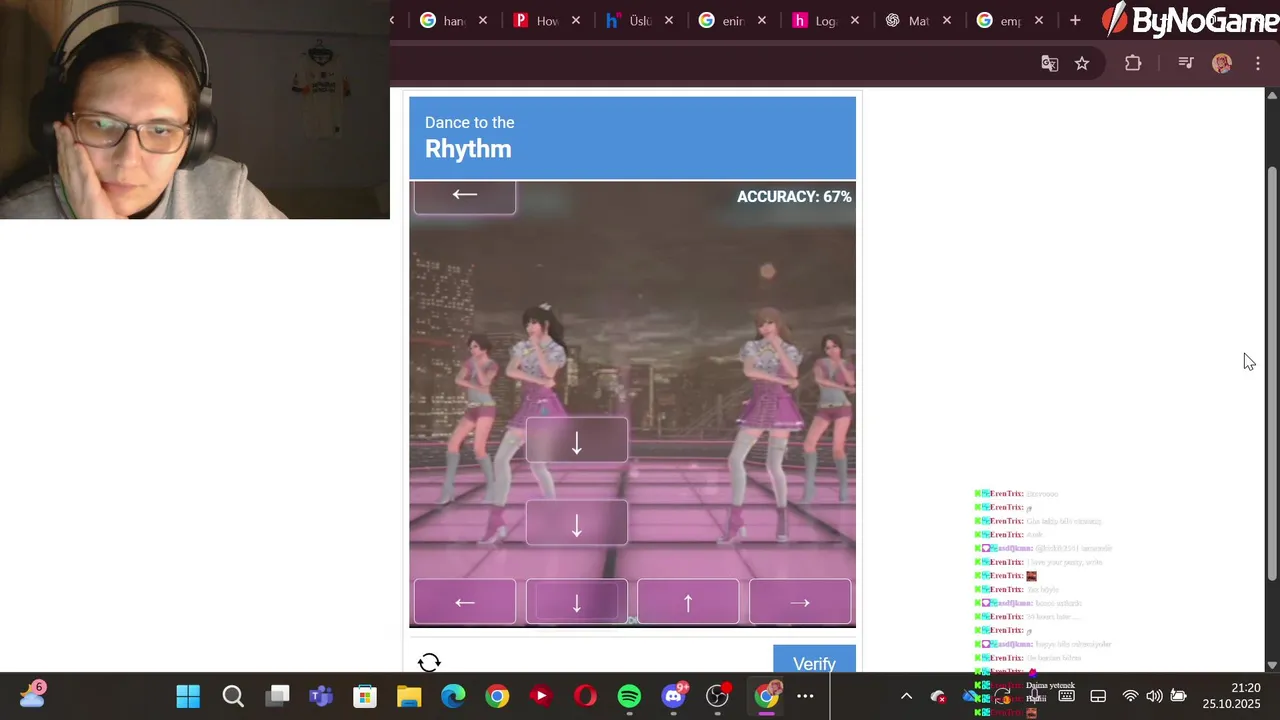
Task: Close the 'enin' Google tab
Action: (x=762, y=20)
